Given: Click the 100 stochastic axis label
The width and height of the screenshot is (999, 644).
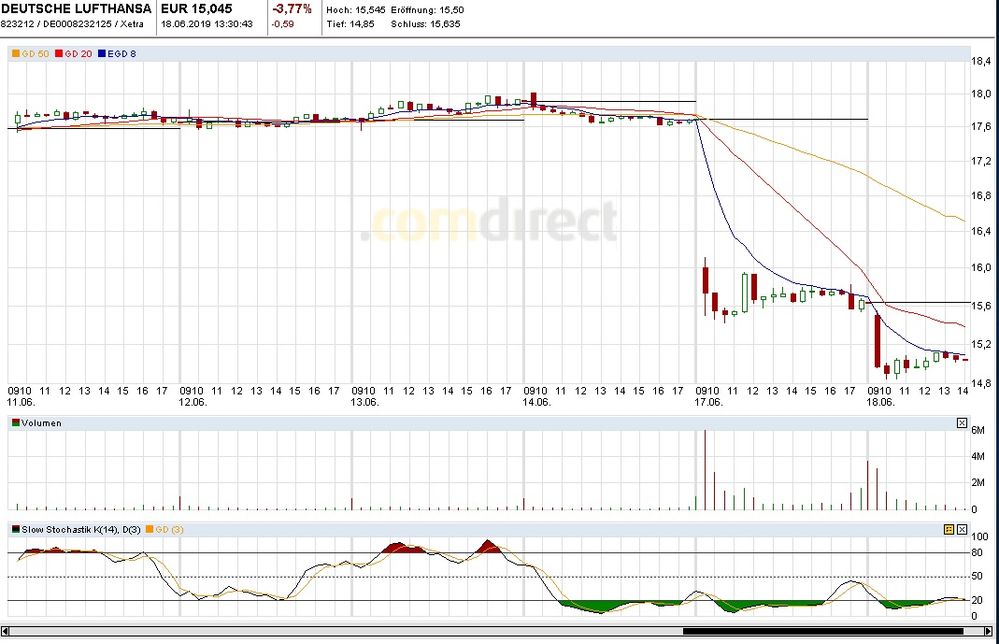Looking at the screenshot, I should point(980,537).
